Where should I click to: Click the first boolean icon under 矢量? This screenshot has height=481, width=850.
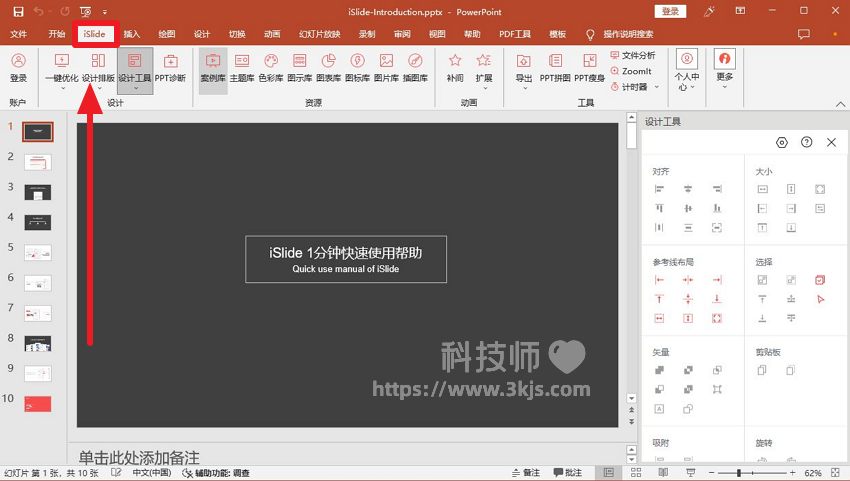[659, 370]
